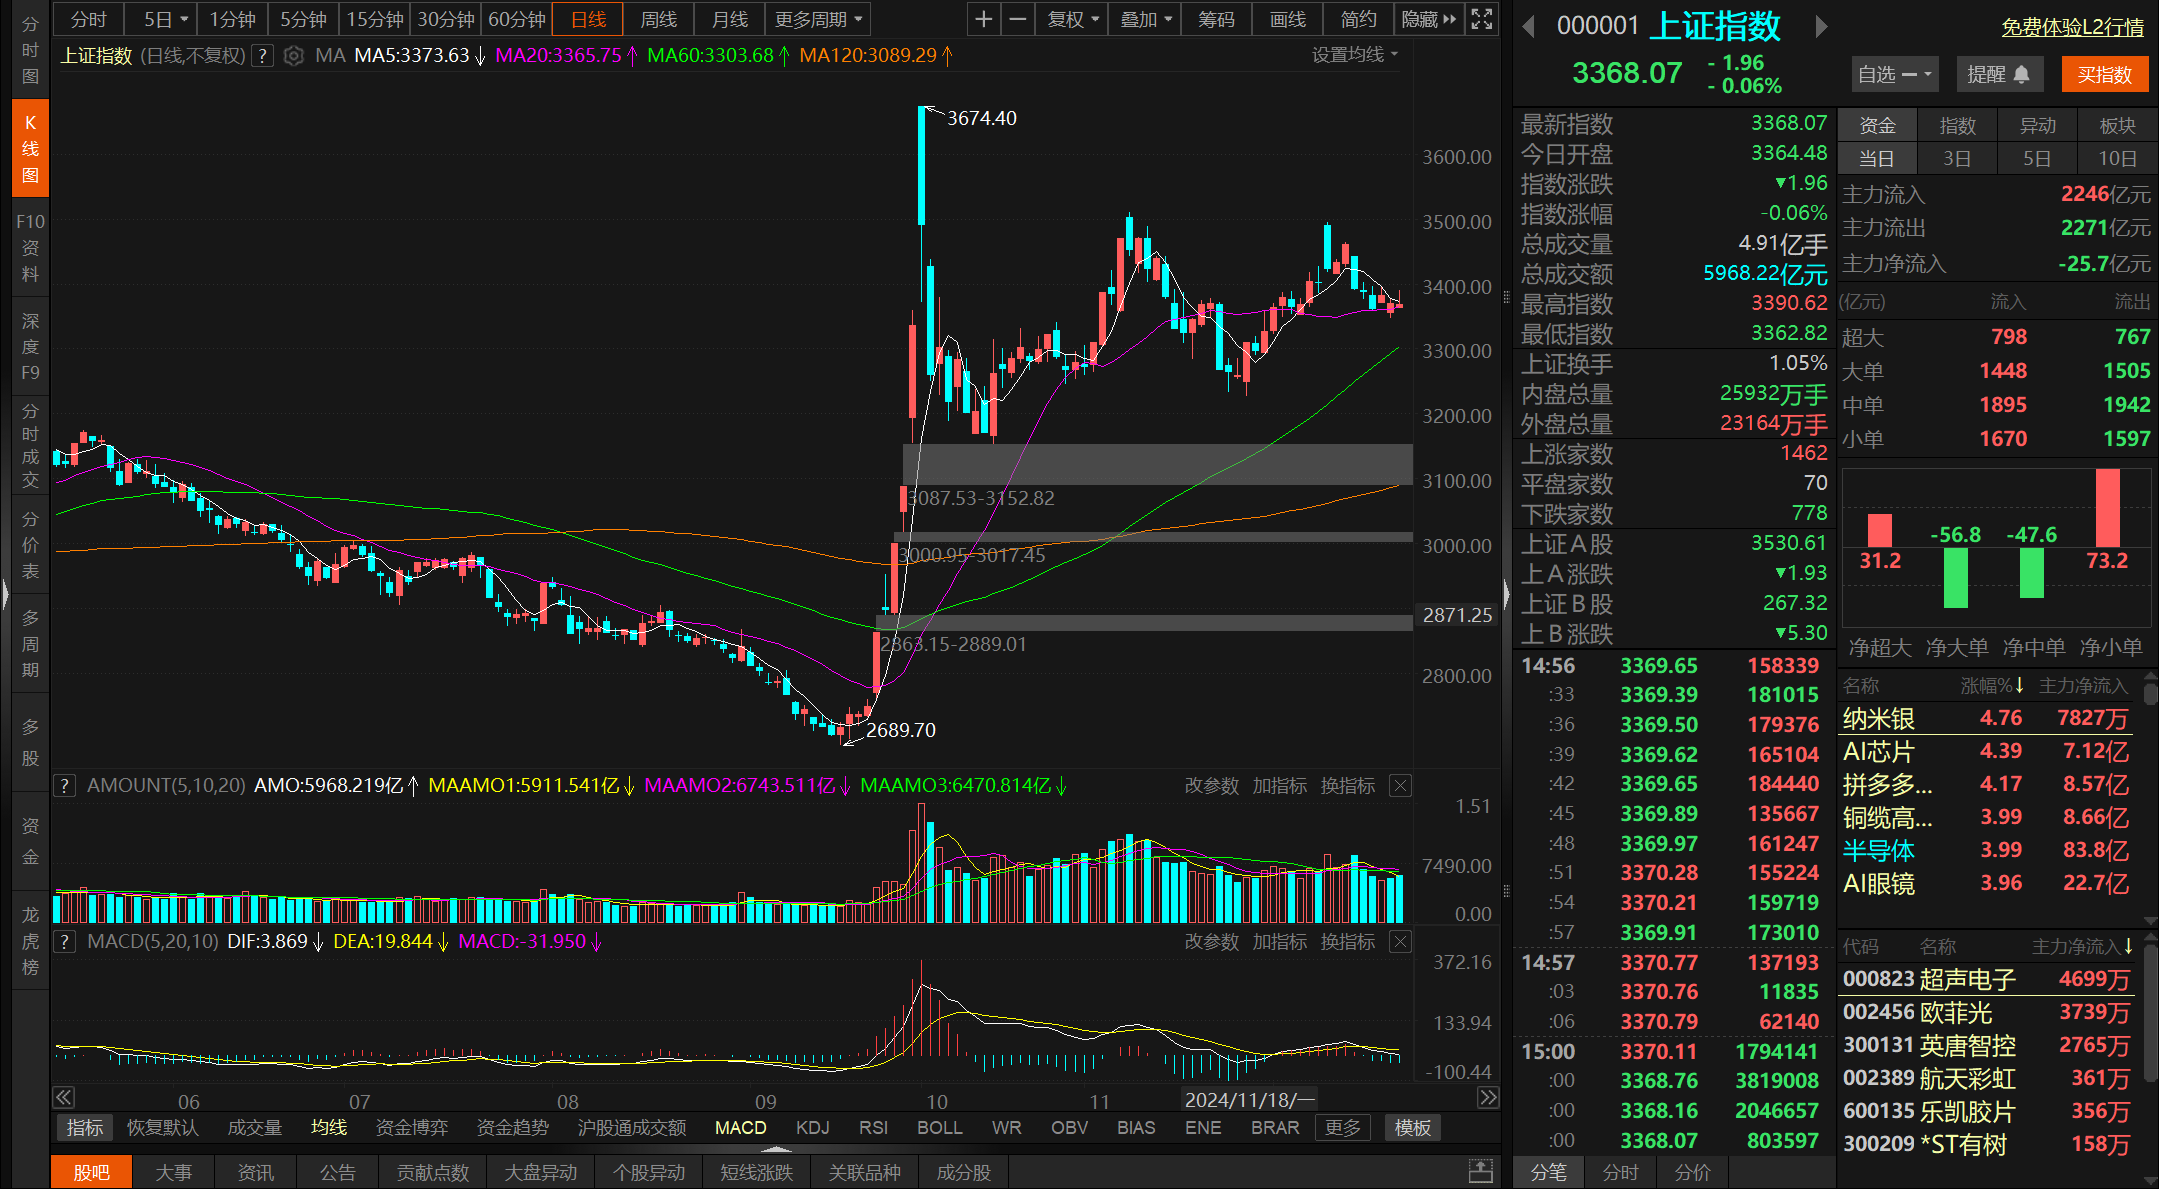Screen dimensions: 2159x1189
Task: Hide toolbar via 隐藏 button
Action: (1428, 19)
